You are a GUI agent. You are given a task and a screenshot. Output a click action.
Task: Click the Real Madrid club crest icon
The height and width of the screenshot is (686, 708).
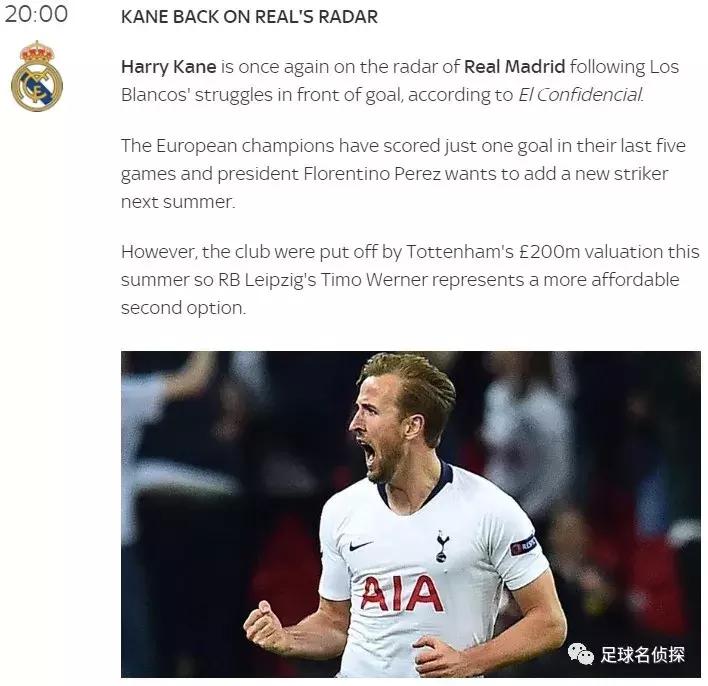pos(37,76)
